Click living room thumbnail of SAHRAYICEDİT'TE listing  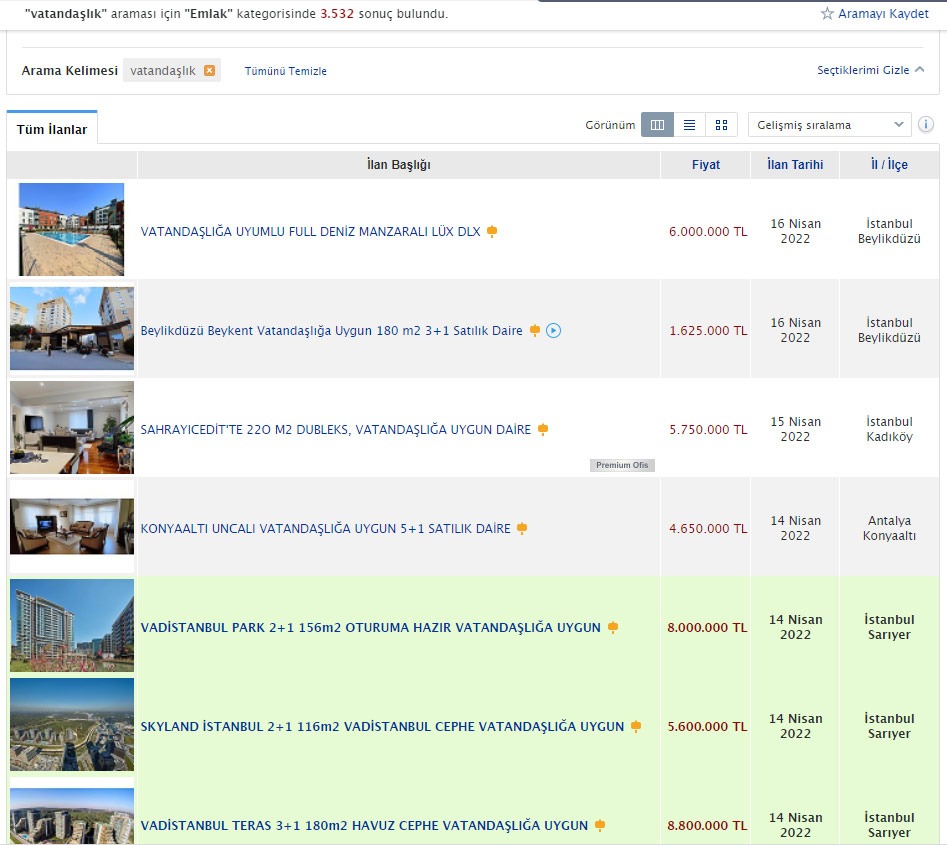click(72, 427)
